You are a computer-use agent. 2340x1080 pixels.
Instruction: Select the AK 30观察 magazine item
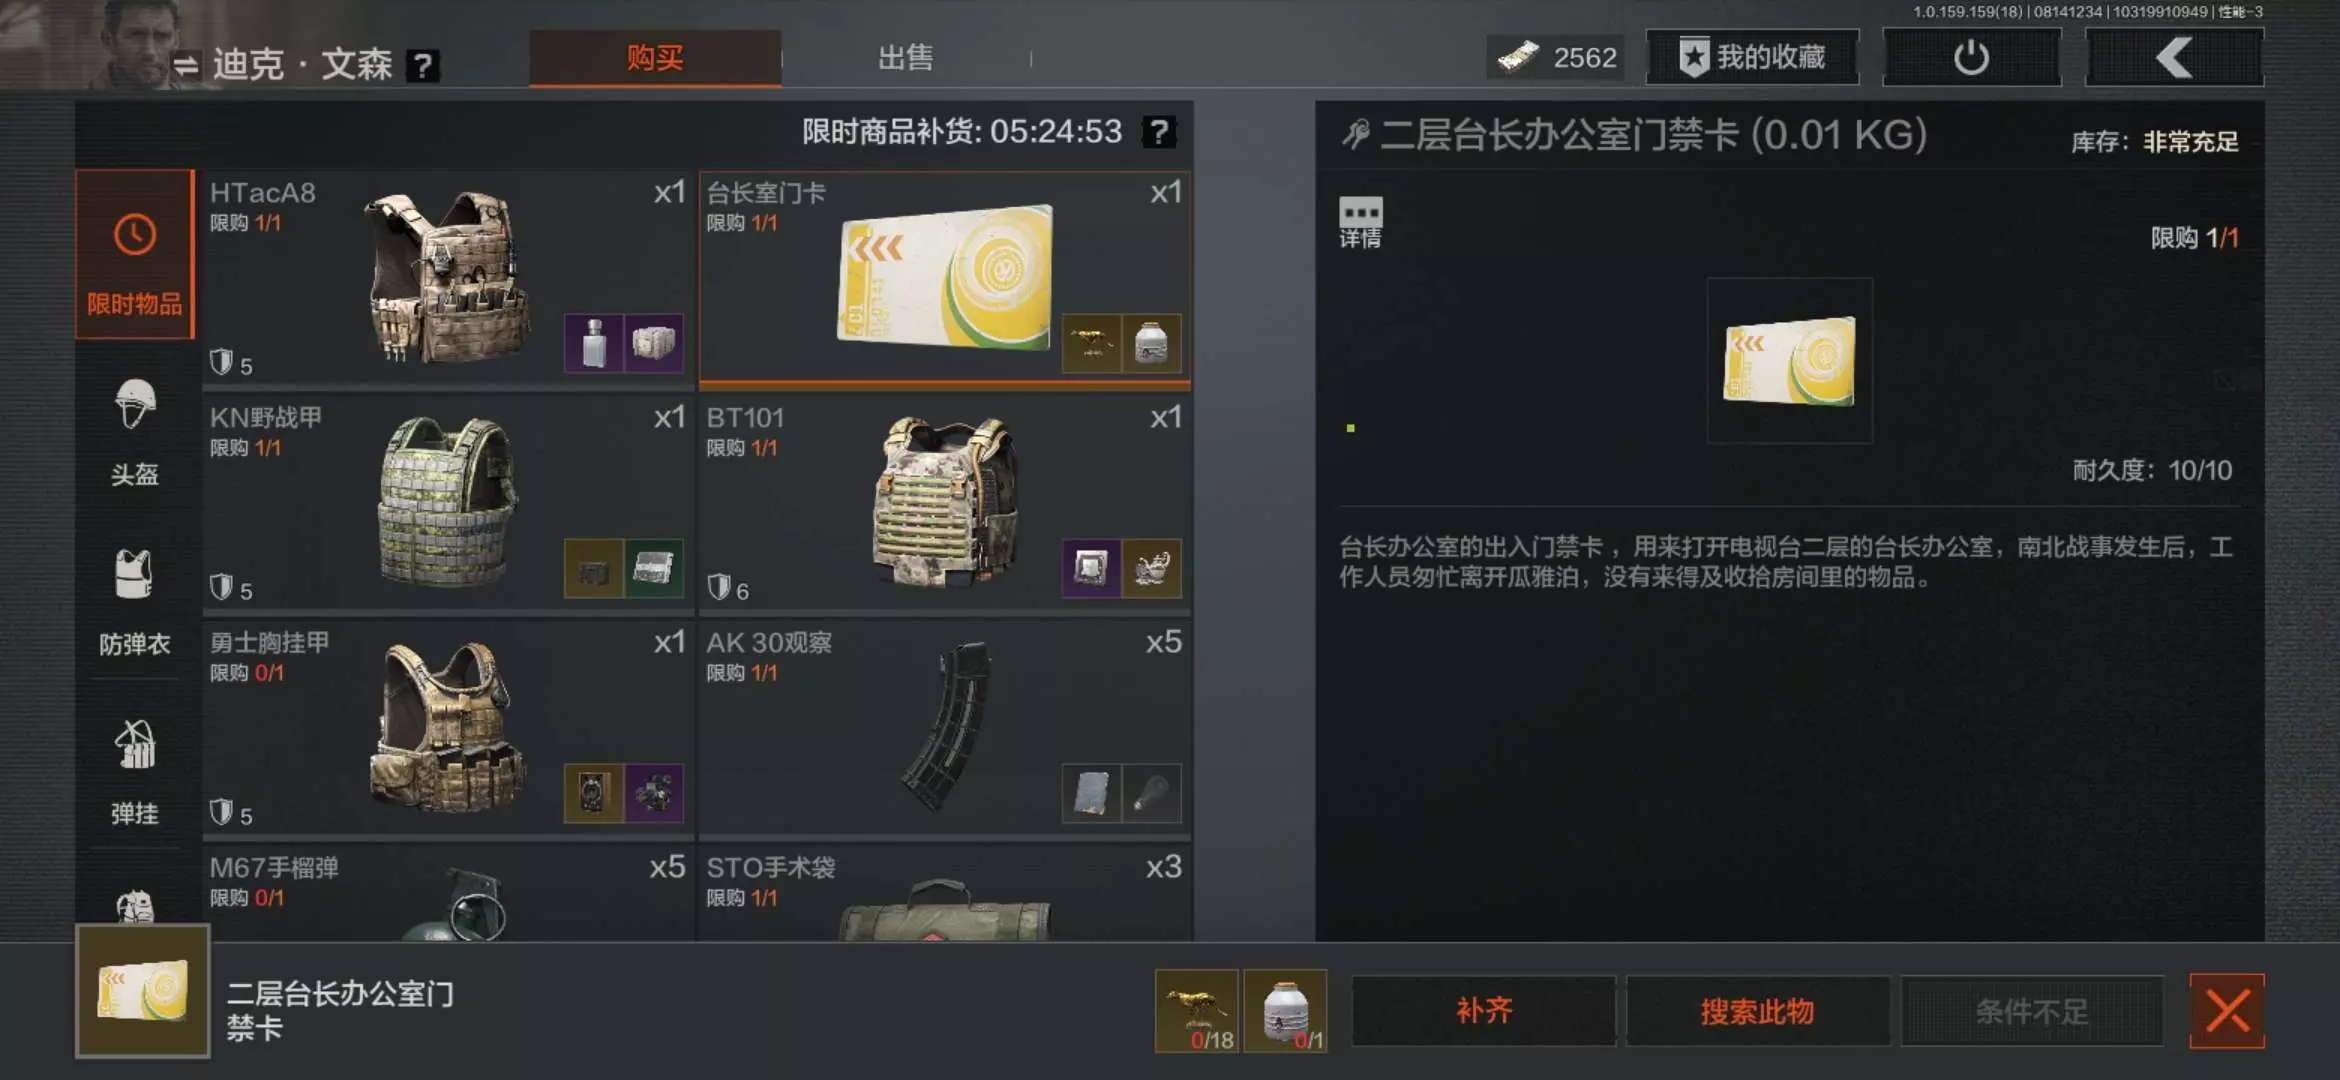tap(944, 728)
